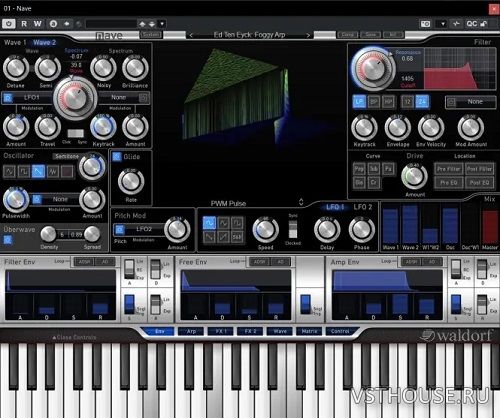Set filter slope to 24 dB

coord(422,102)
